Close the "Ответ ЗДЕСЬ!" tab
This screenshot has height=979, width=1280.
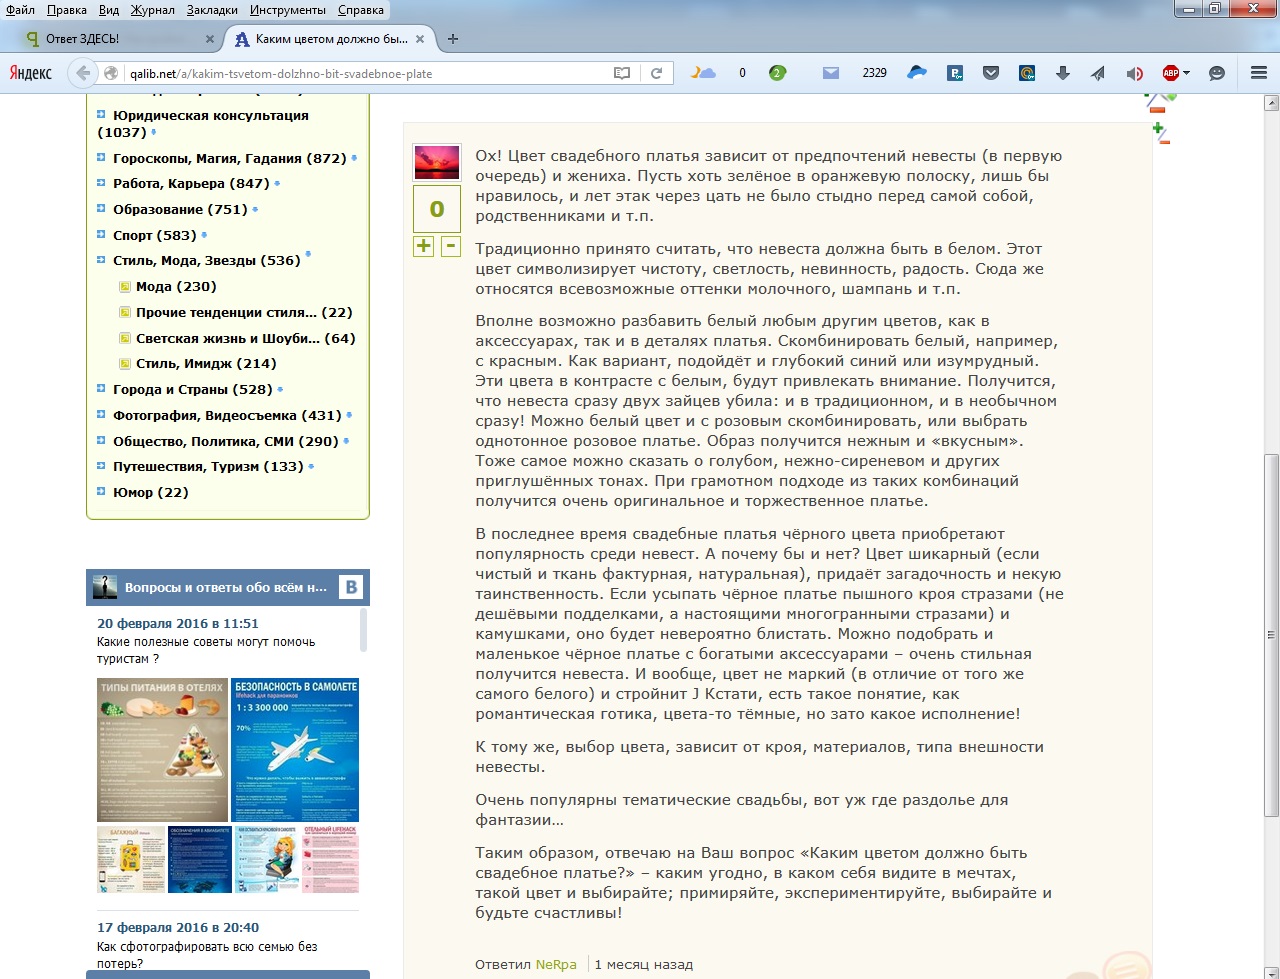(210, 39)
